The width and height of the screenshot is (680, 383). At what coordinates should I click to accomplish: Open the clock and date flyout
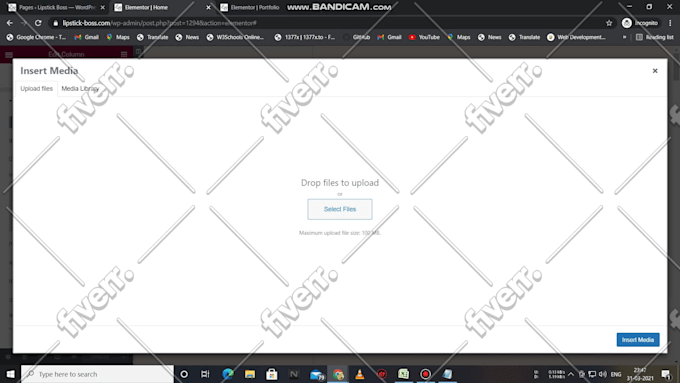(640, 374)
